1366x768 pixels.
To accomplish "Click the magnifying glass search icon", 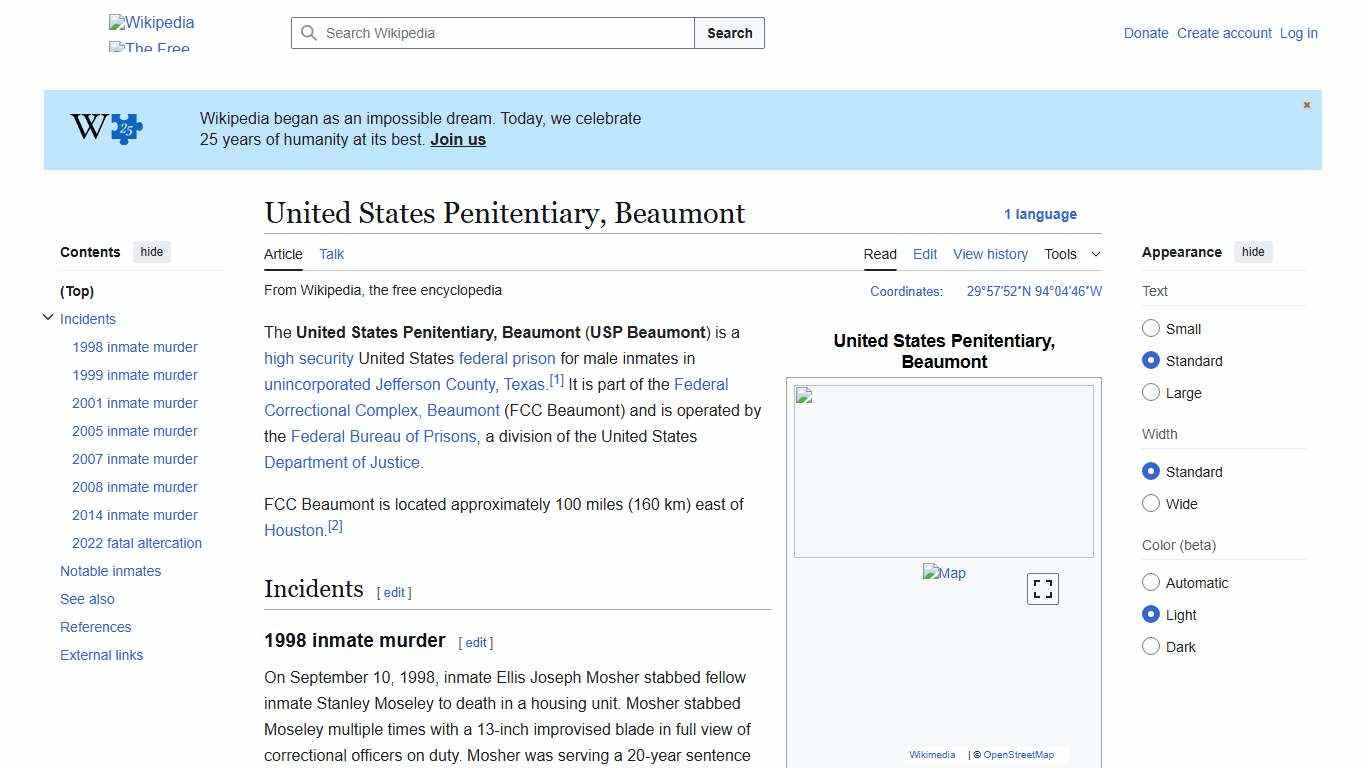I will pyautogui.click(x=310, y=33).
